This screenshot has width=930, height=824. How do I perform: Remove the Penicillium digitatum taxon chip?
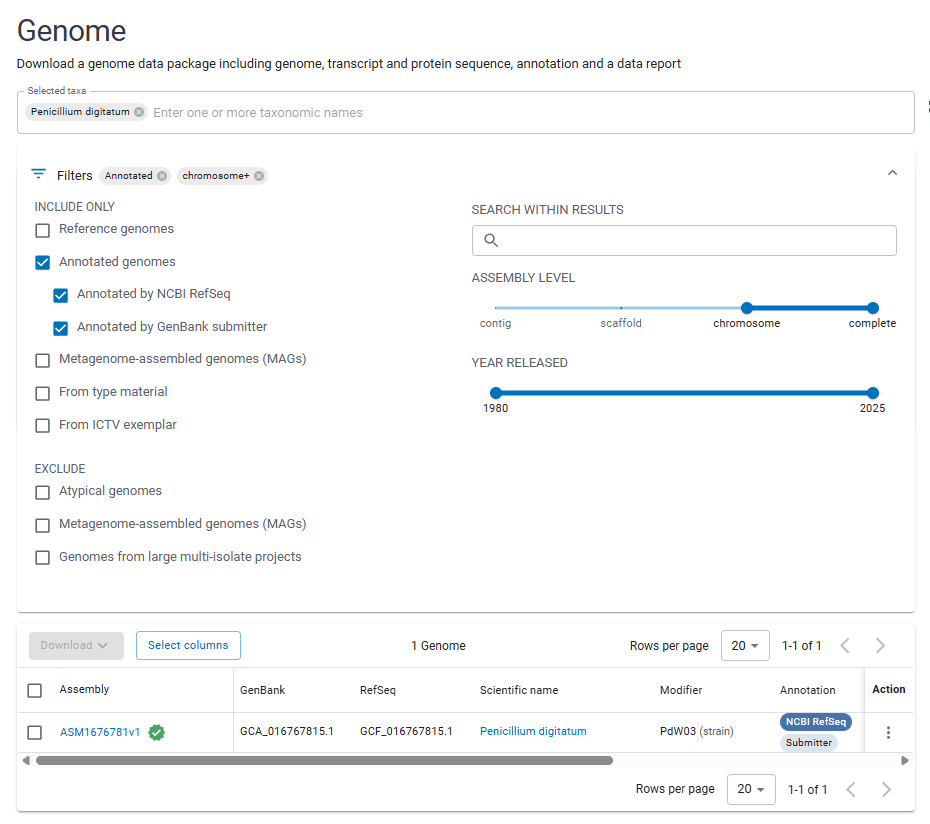coord(139,112)
